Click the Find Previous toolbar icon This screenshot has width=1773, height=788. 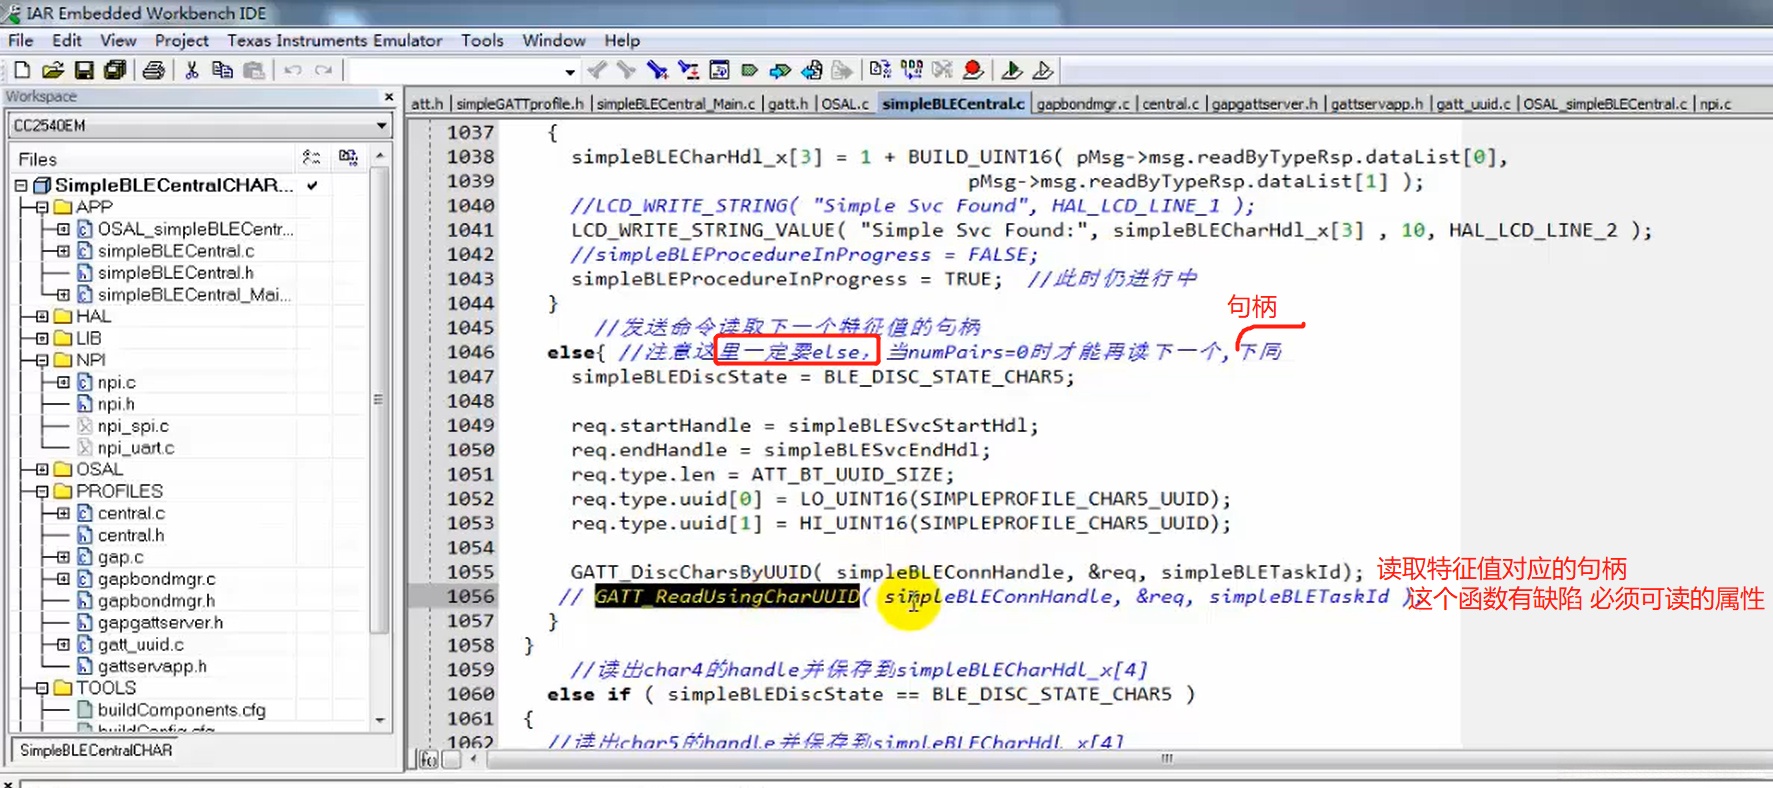pos(597,70)
